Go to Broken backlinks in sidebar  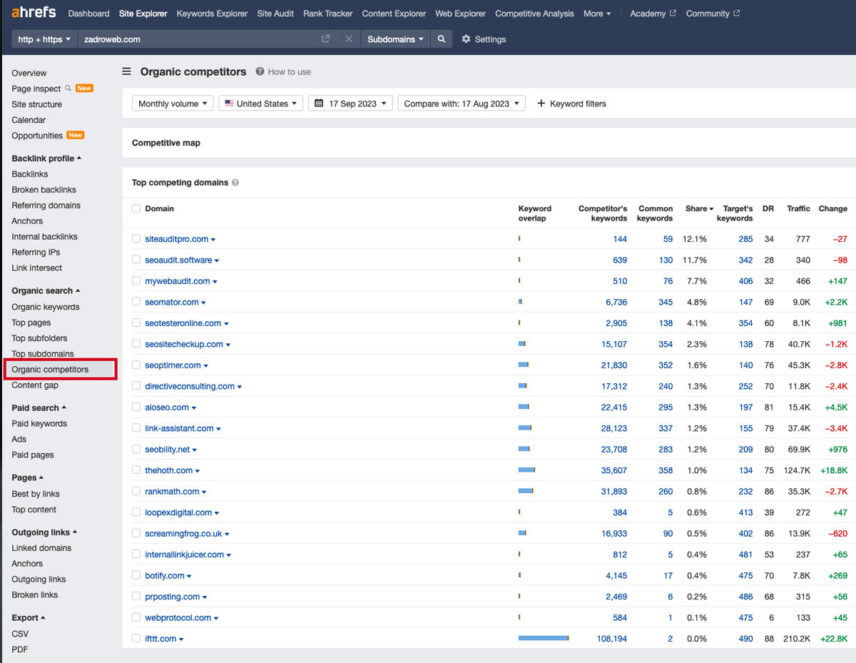tap(44, 190)
